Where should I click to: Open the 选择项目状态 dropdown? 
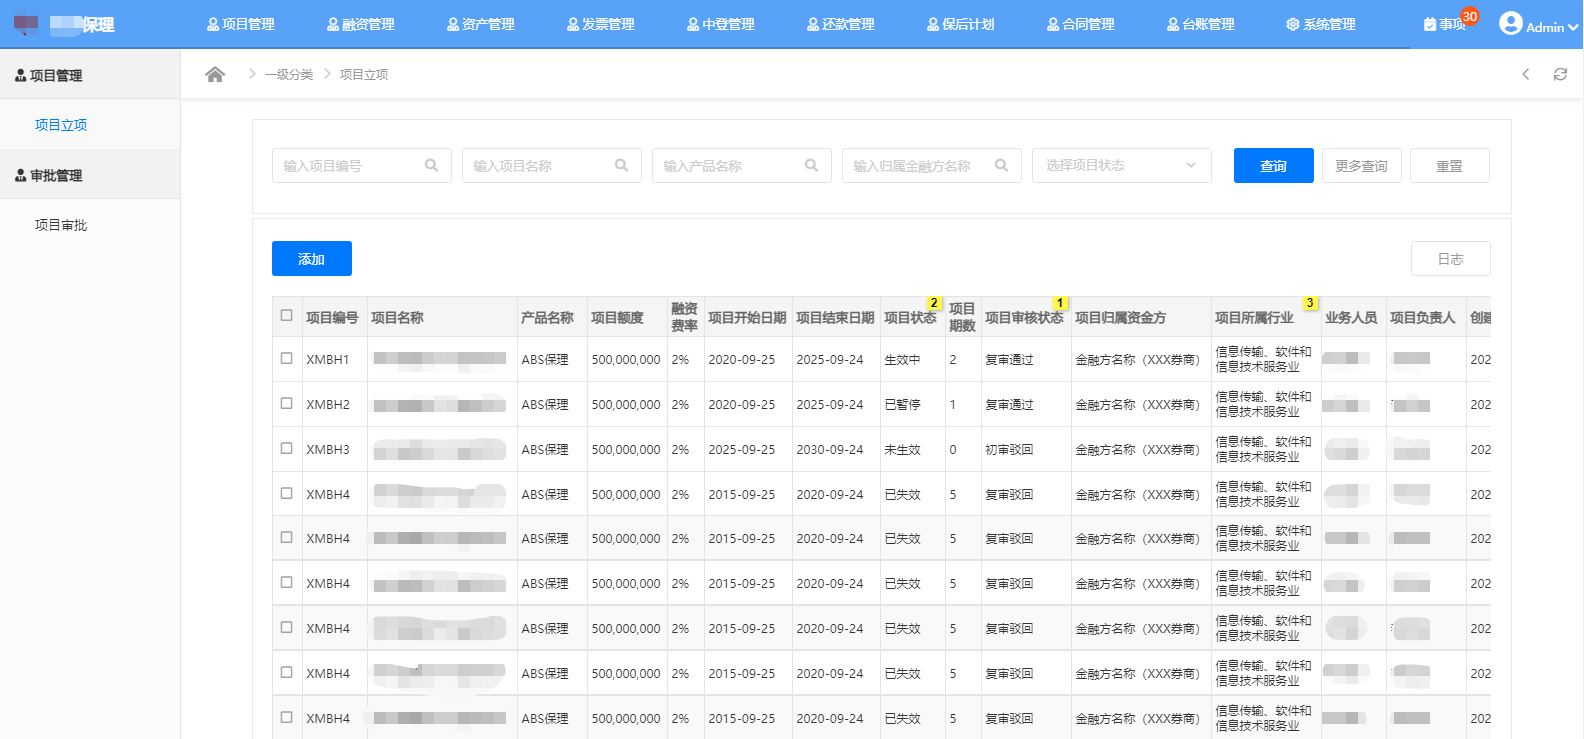(1122, 166)
